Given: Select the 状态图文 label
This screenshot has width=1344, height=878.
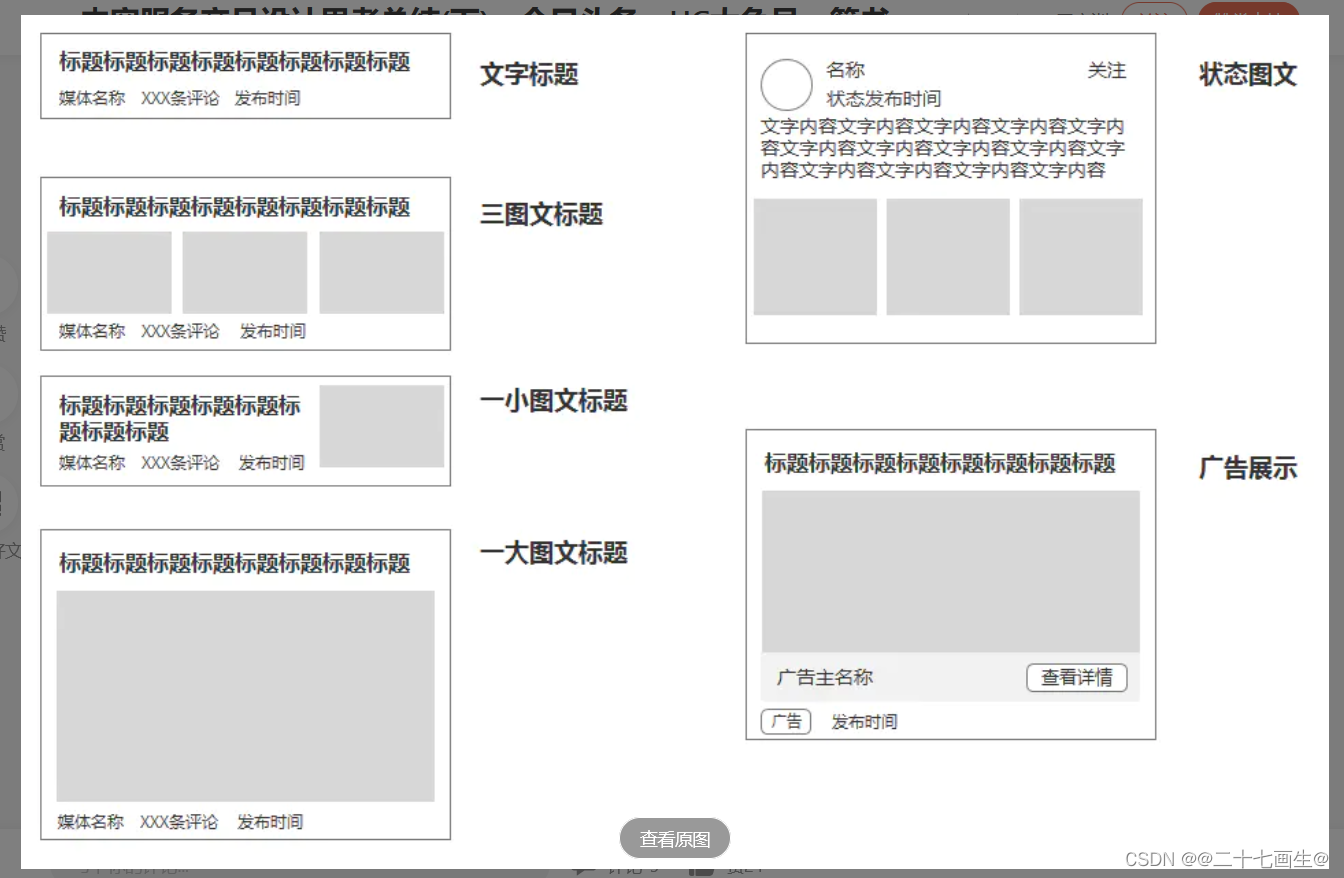Looking at the screenshot, I should [1248, 75].
